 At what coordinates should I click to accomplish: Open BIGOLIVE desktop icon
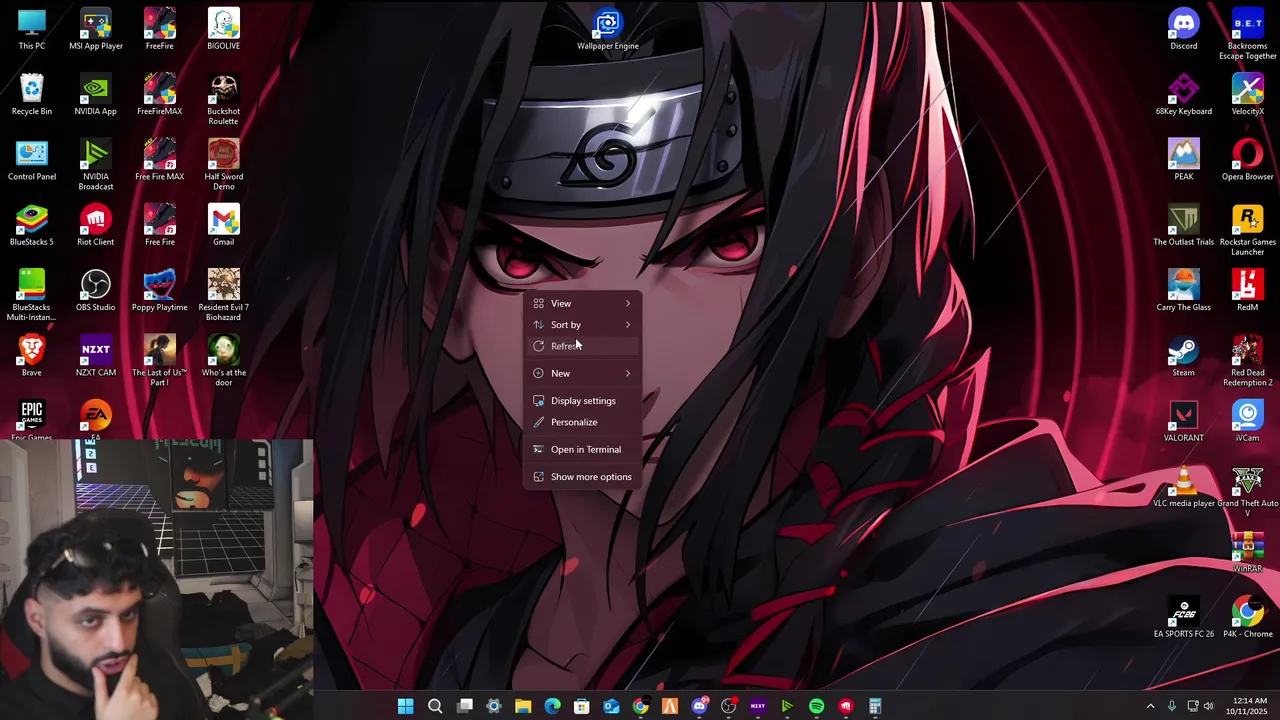tap(224, 30)
